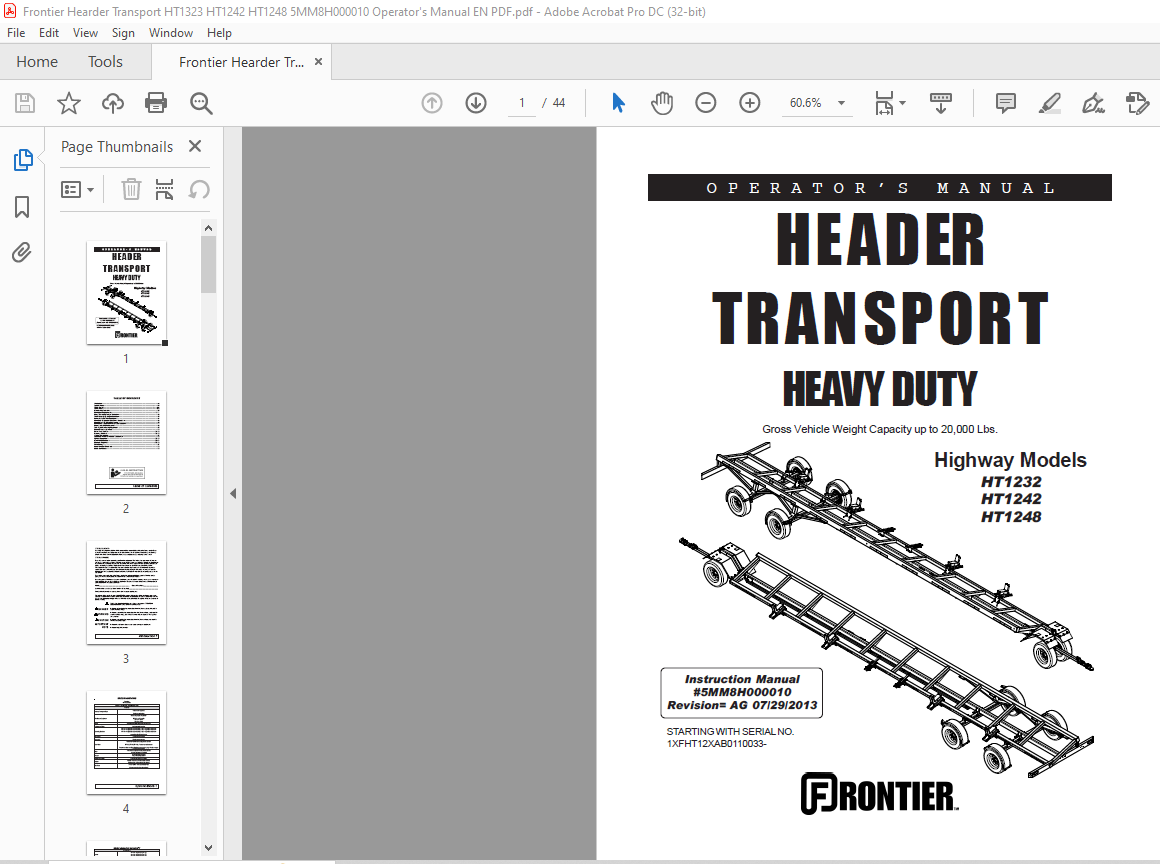Zoom out with minus button
The image size is (1160, 864).
pos(706,103)
